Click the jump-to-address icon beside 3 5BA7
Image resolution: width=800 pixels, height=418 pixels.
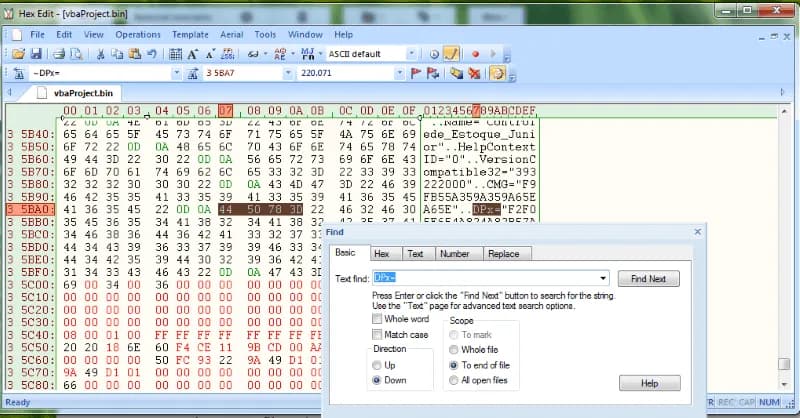pos(193,73)
